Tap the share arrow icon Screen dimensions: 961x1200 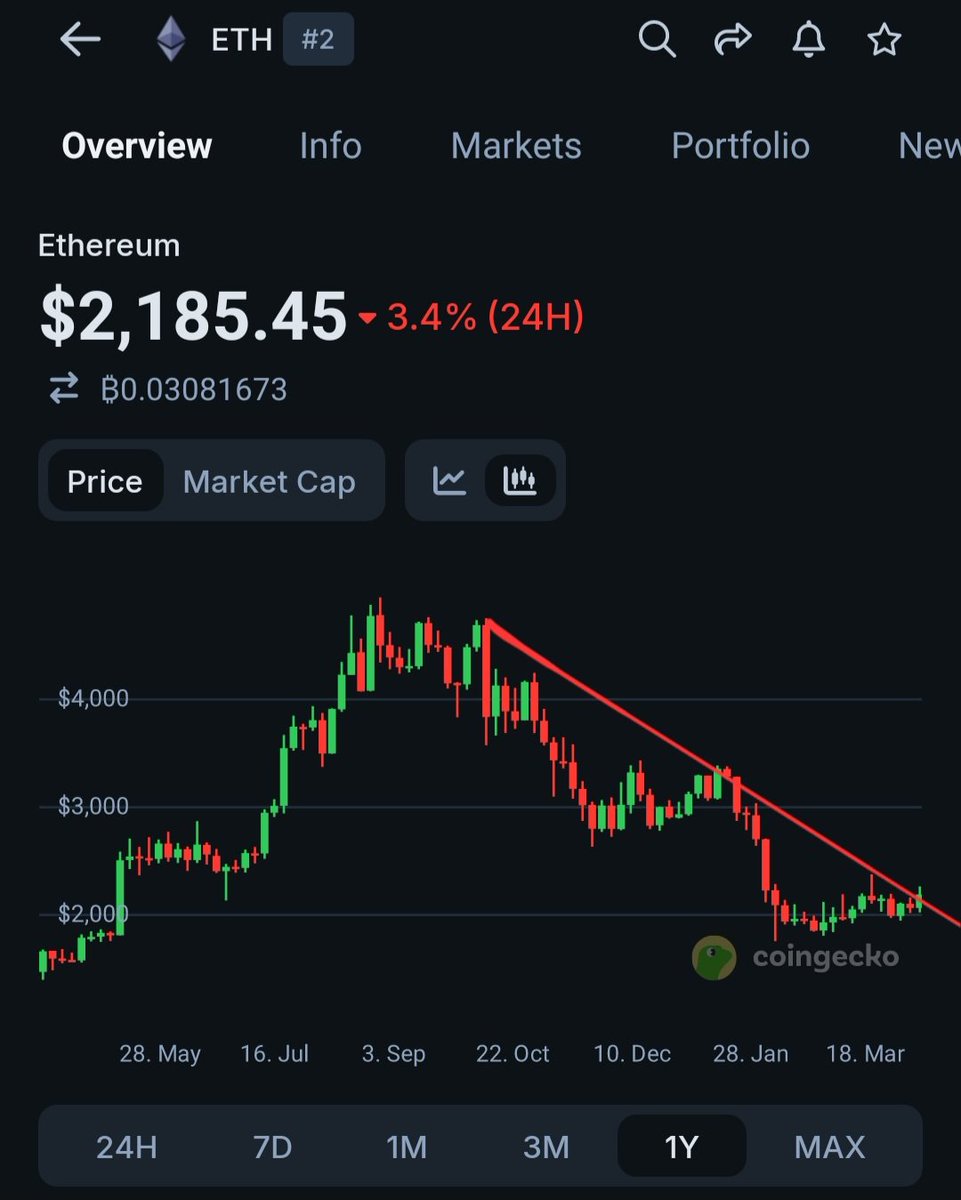732,40
